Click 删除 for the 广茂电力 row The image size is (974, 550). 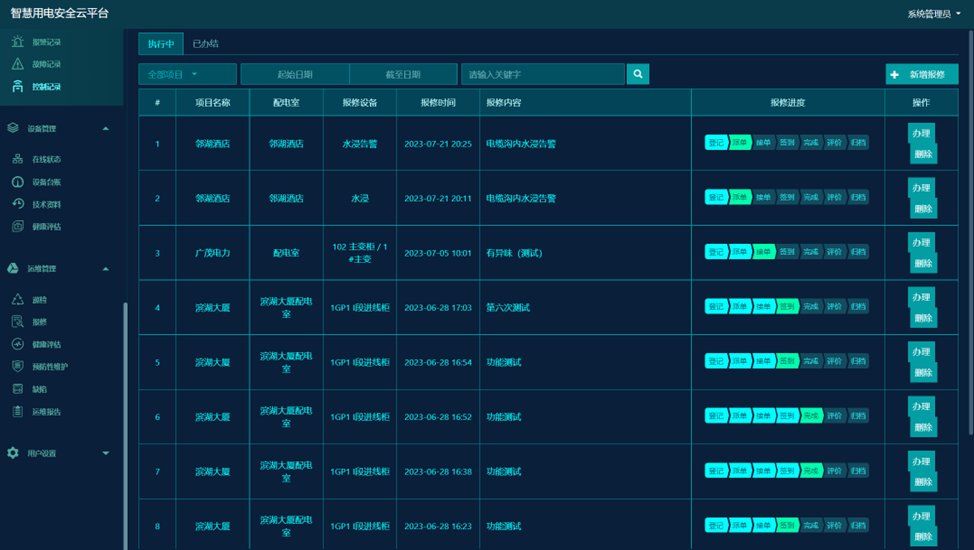pos(924,264)
